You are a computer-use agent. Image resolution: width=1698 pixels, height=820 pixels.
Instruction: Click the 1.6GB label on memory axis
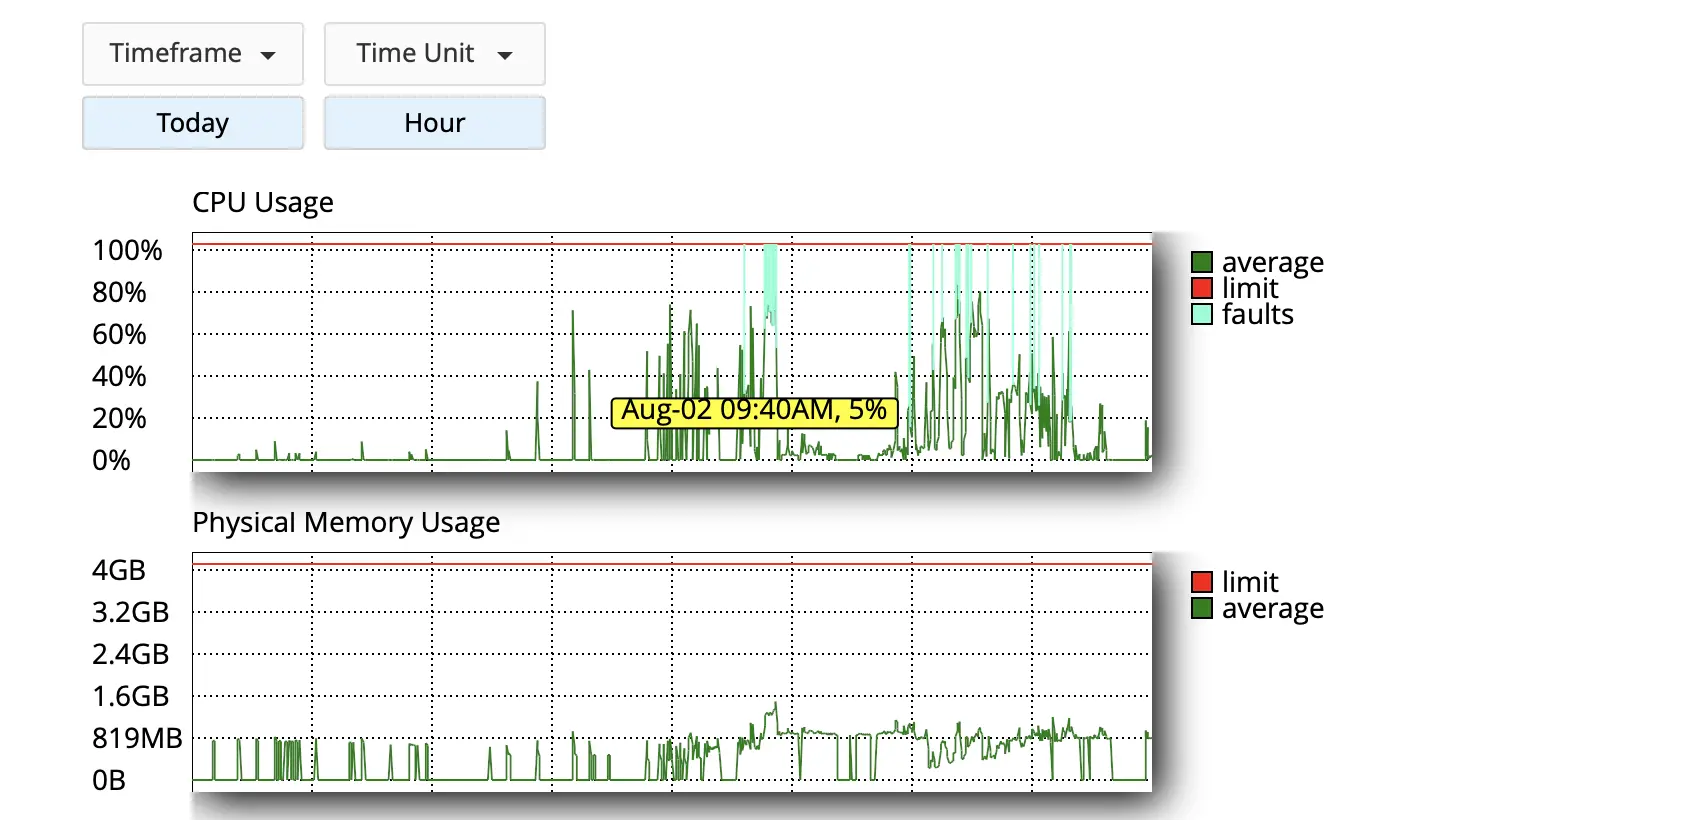131,696
